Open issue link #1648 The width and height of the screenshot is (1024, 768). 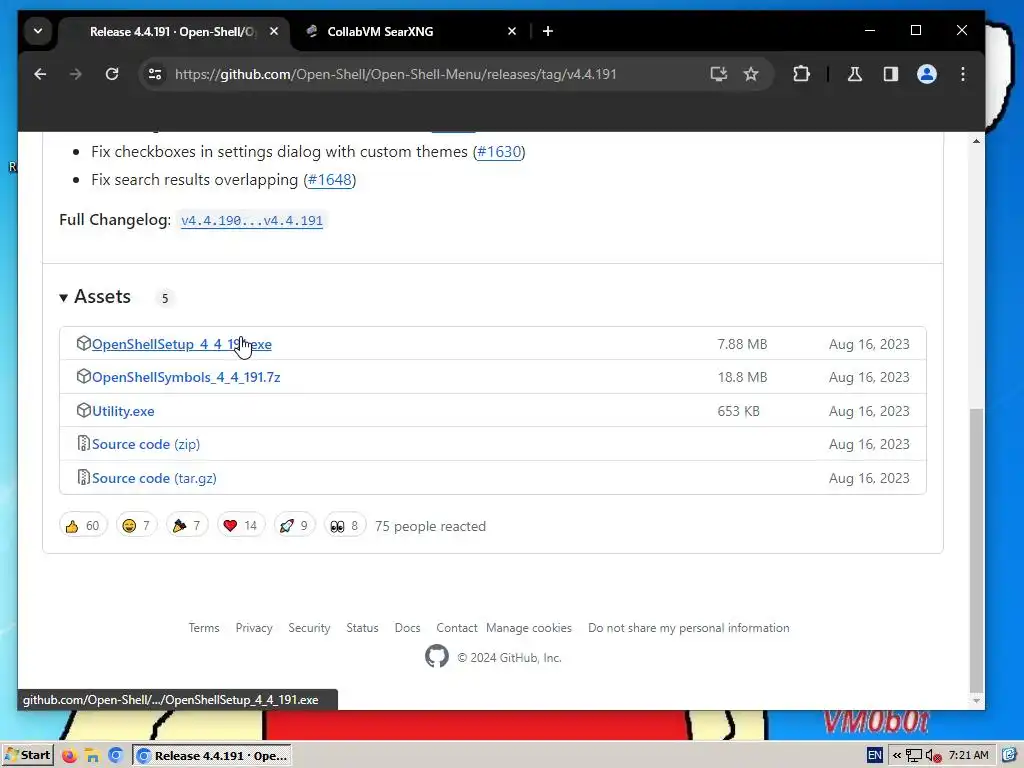(x=330, y=180)
